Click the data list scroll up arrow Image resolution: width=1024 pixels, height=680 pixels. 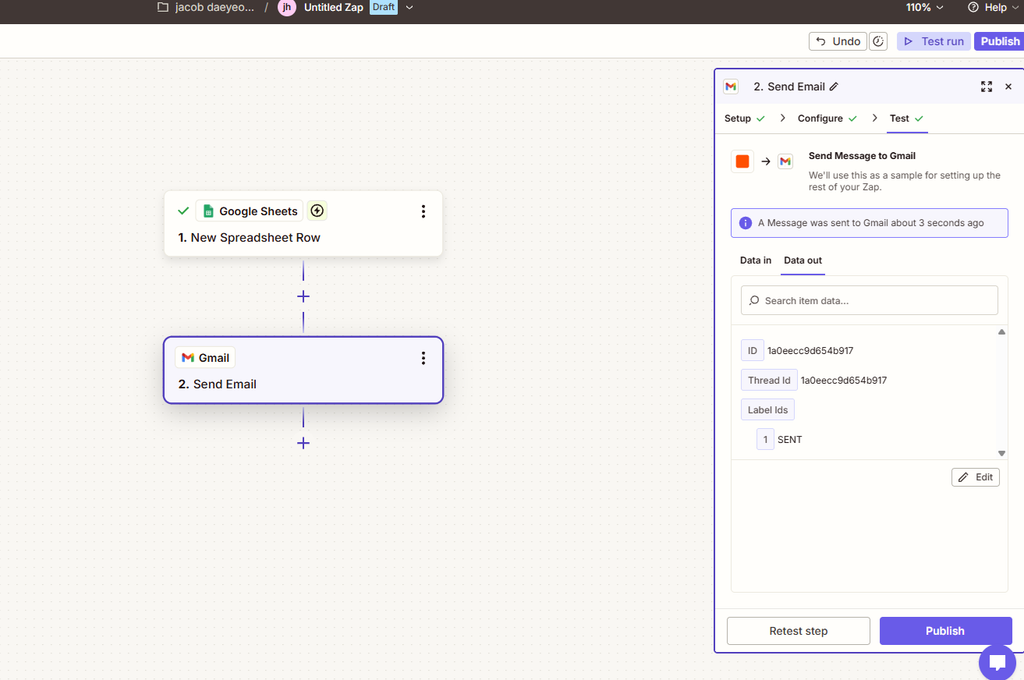[x=1001, y=332]
